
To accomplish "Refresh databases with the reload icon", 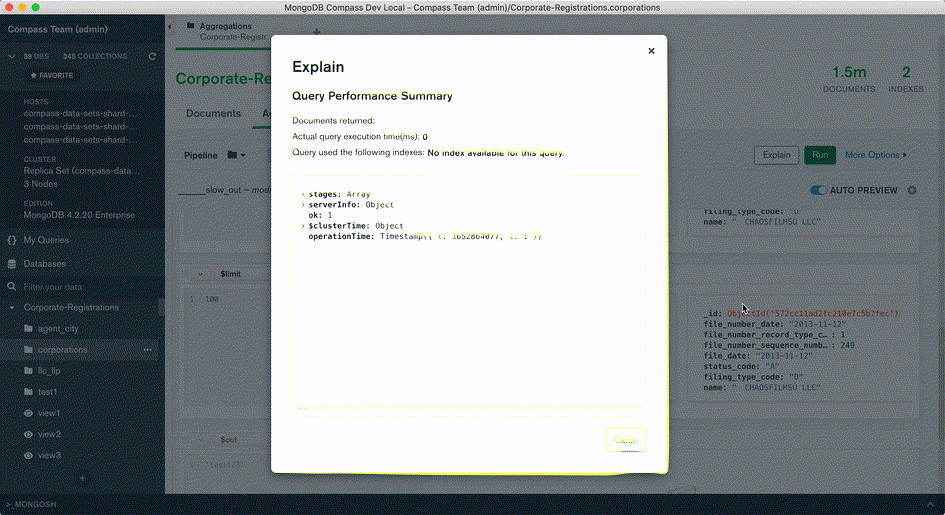I will point(152,56).
